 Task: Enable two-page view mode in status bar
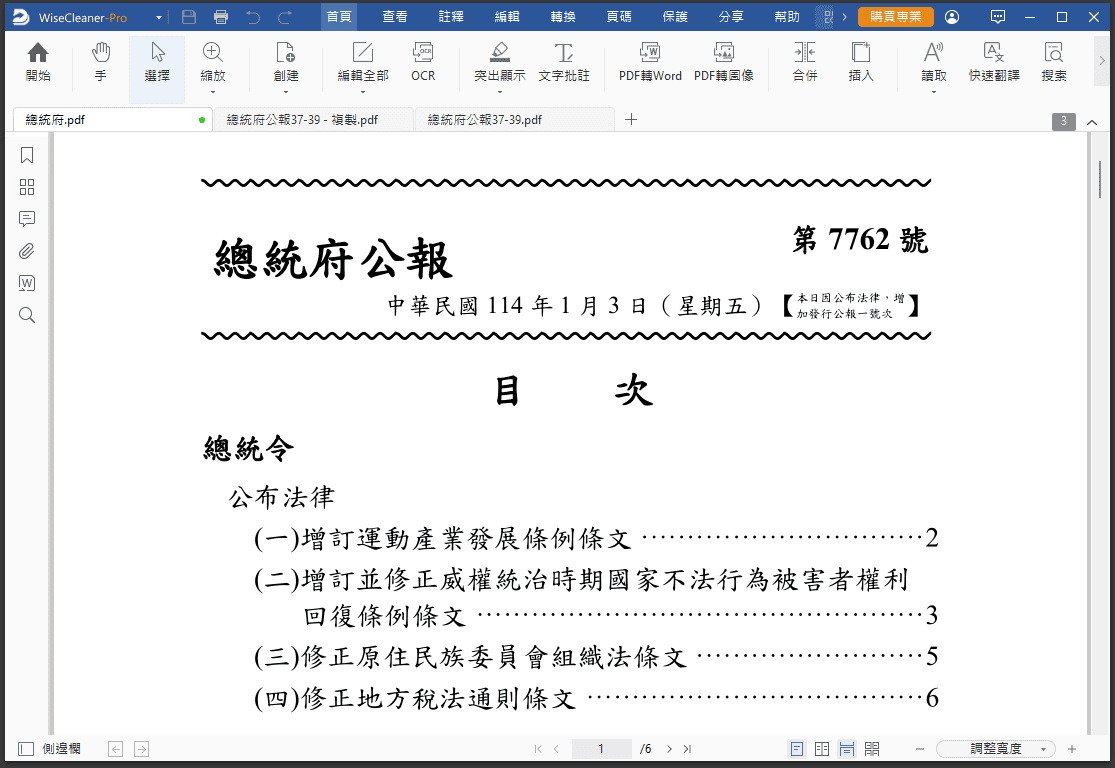tap(822, 749)
